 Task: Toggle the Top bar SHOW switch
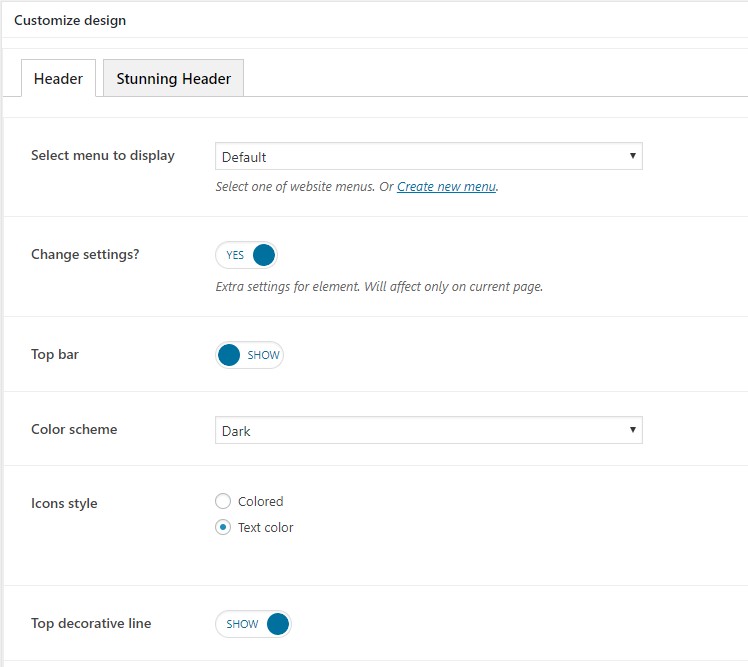point(249,355)
